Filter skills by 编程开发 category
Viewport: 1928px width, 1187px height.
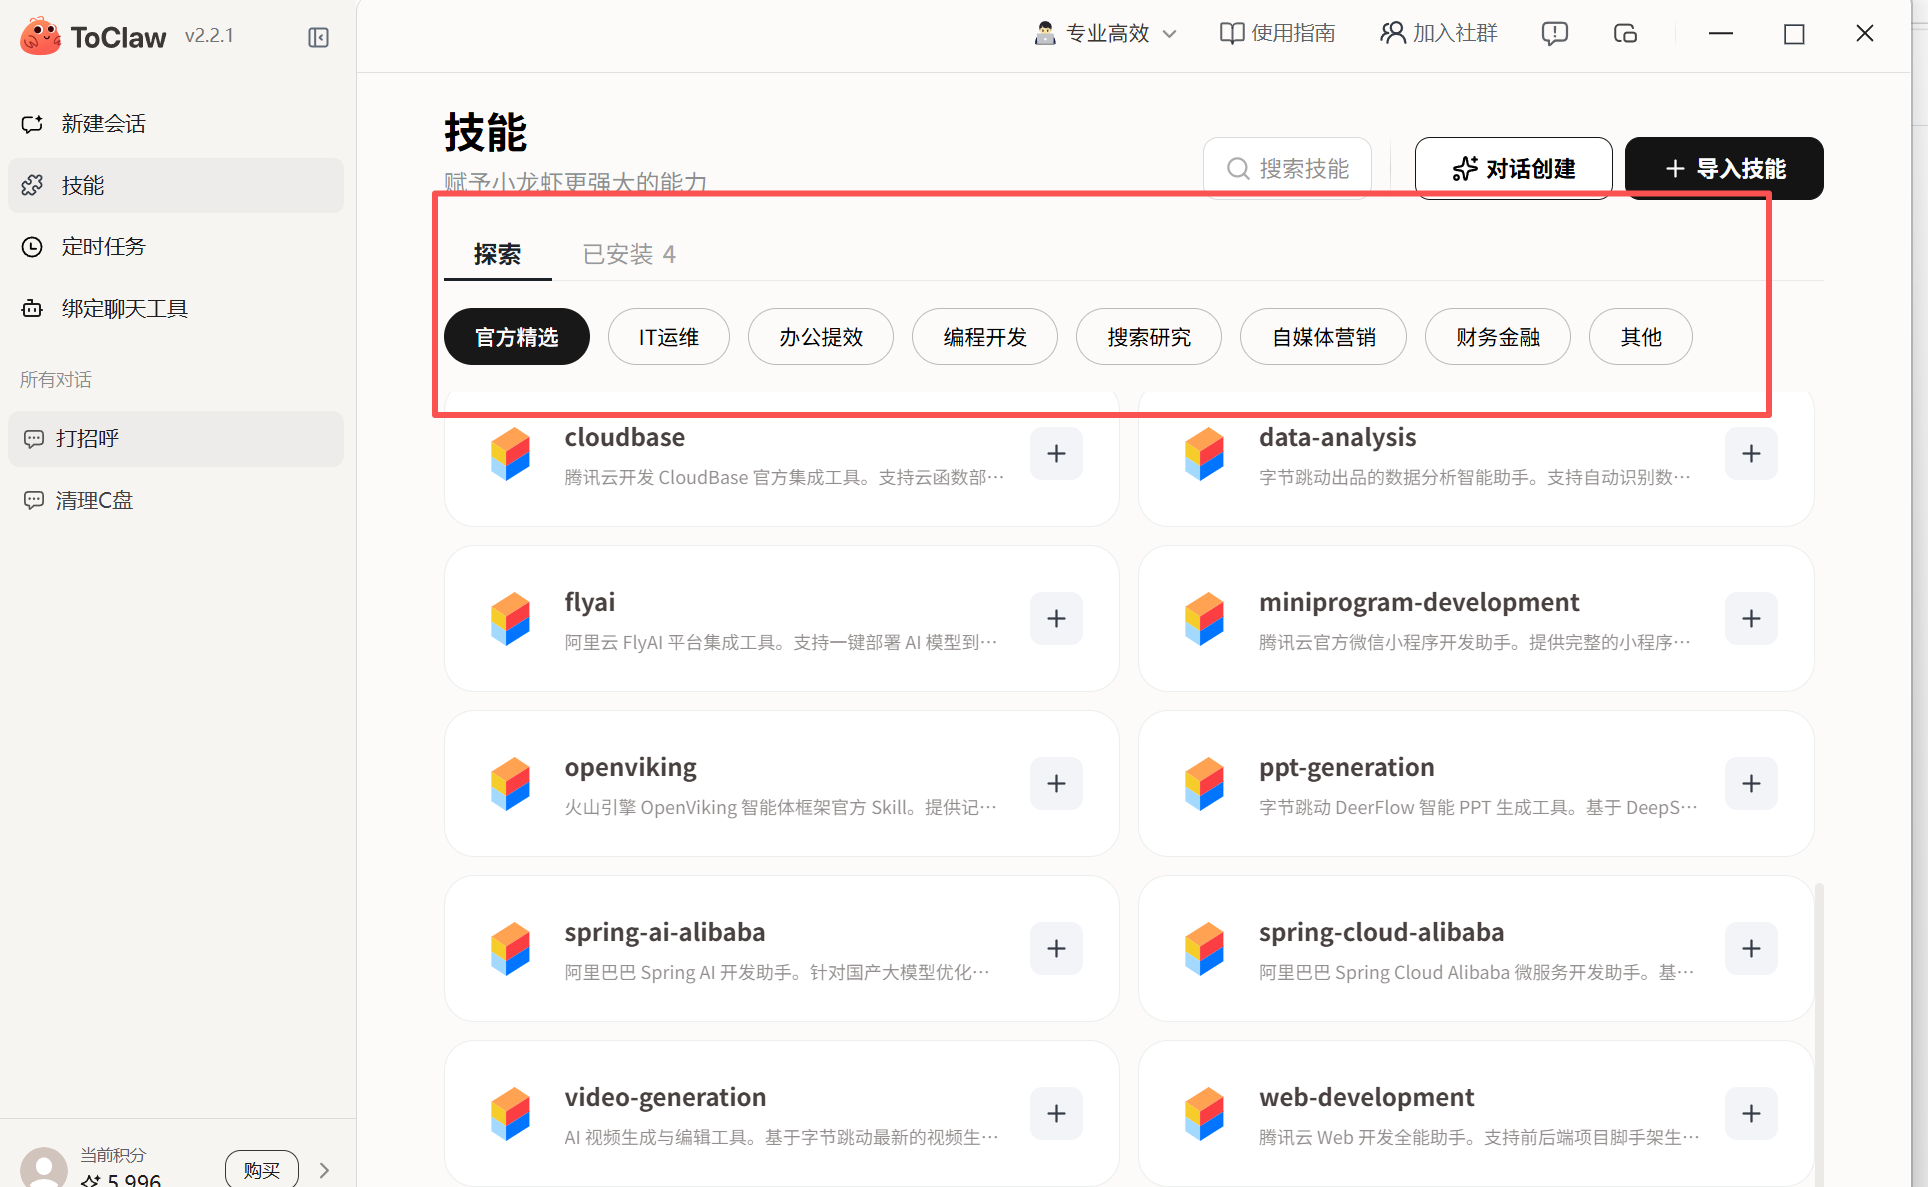(x=984, y=337)
